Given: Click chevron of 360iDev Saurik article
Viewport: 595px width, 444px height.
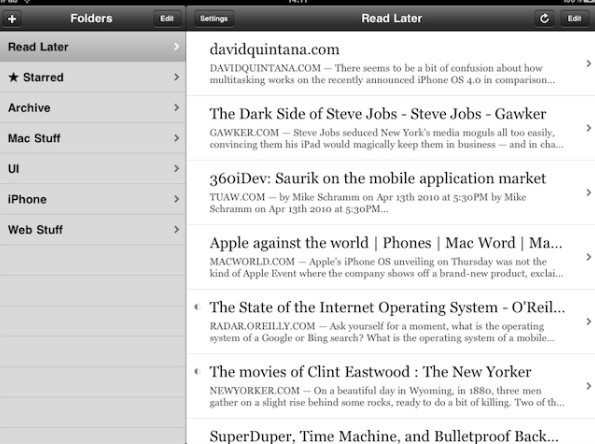Looking at the screenshot, I should click(589, 192).
